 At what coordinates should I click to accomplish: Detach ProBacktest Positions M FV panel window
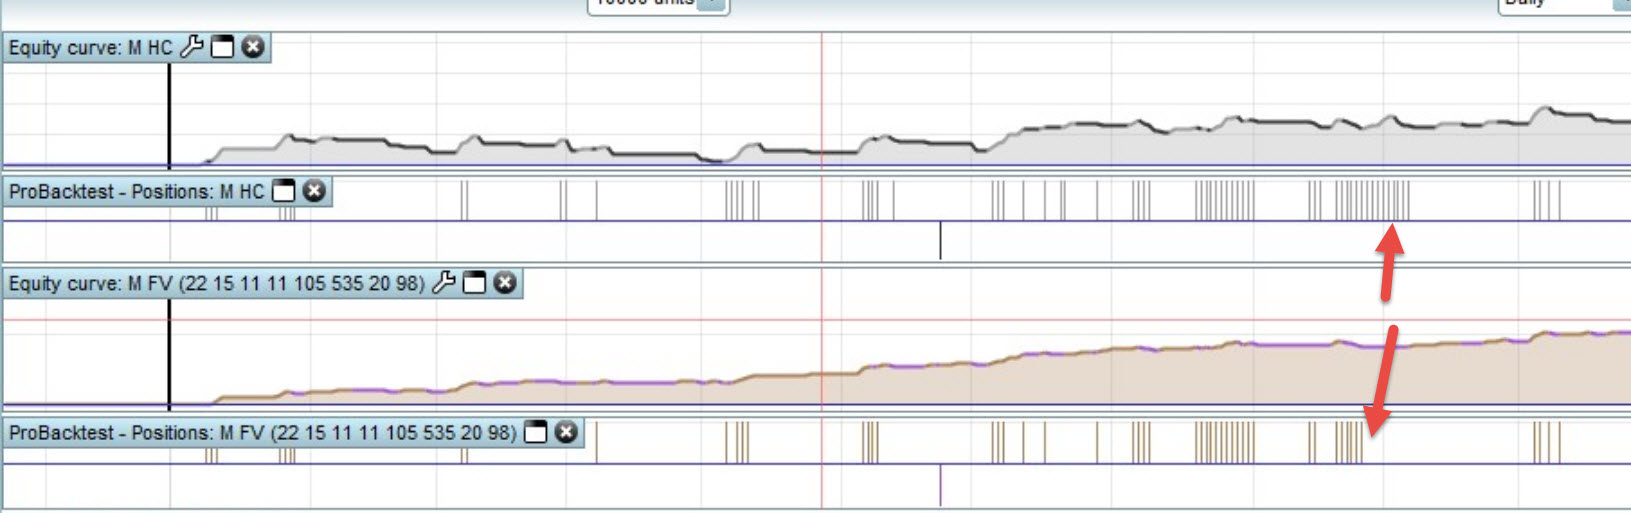[536, 431]
